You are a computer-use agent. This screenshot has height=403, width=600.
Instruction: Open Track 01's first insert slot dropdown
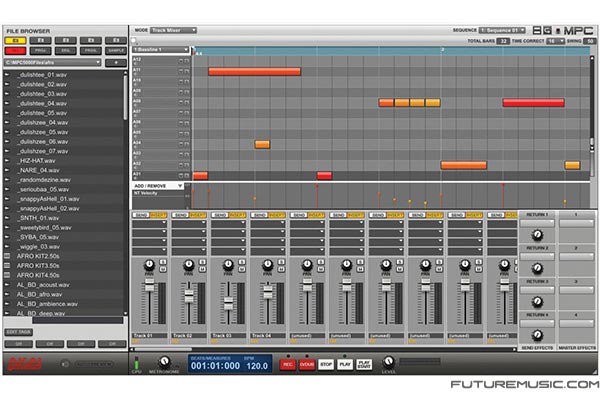149,222
